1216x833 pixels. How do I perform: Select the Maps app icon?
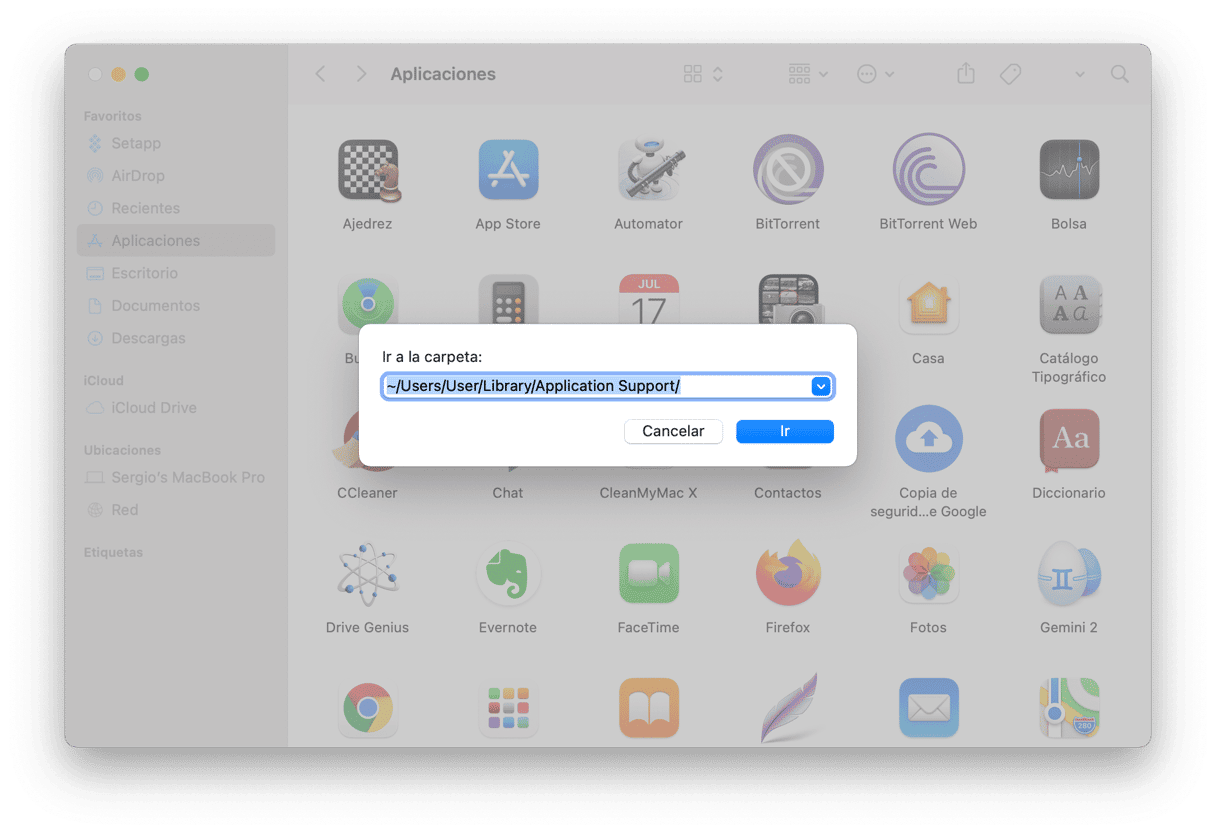(1069, 709)
